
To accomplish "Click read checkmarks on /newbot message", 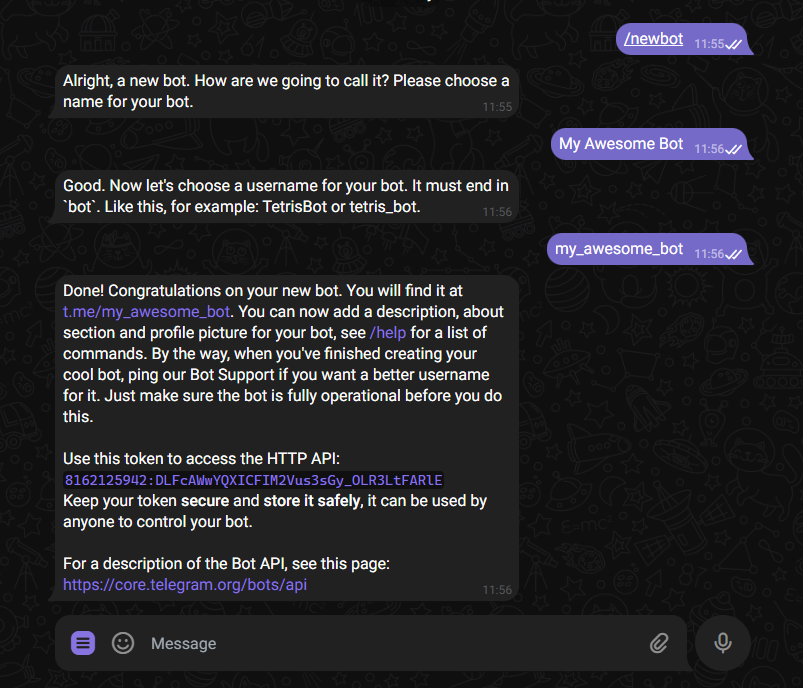I will click(x=733, y=45).
